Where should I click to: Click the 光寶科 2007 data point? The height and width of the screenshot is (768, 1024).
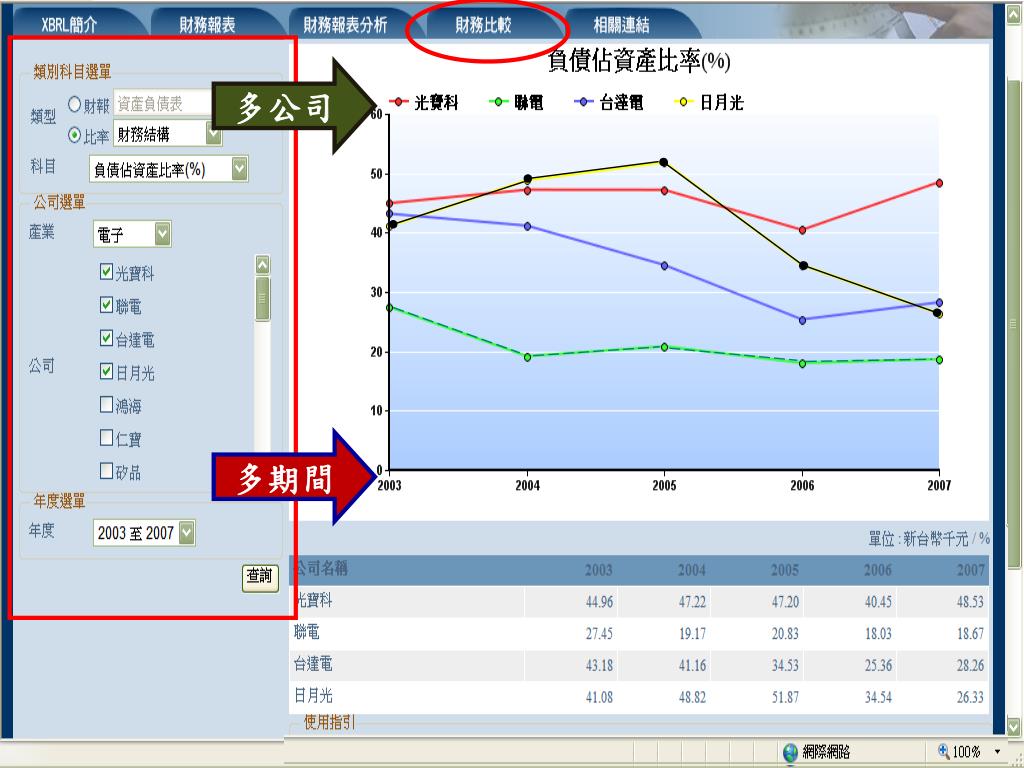(x=939, y=183)
